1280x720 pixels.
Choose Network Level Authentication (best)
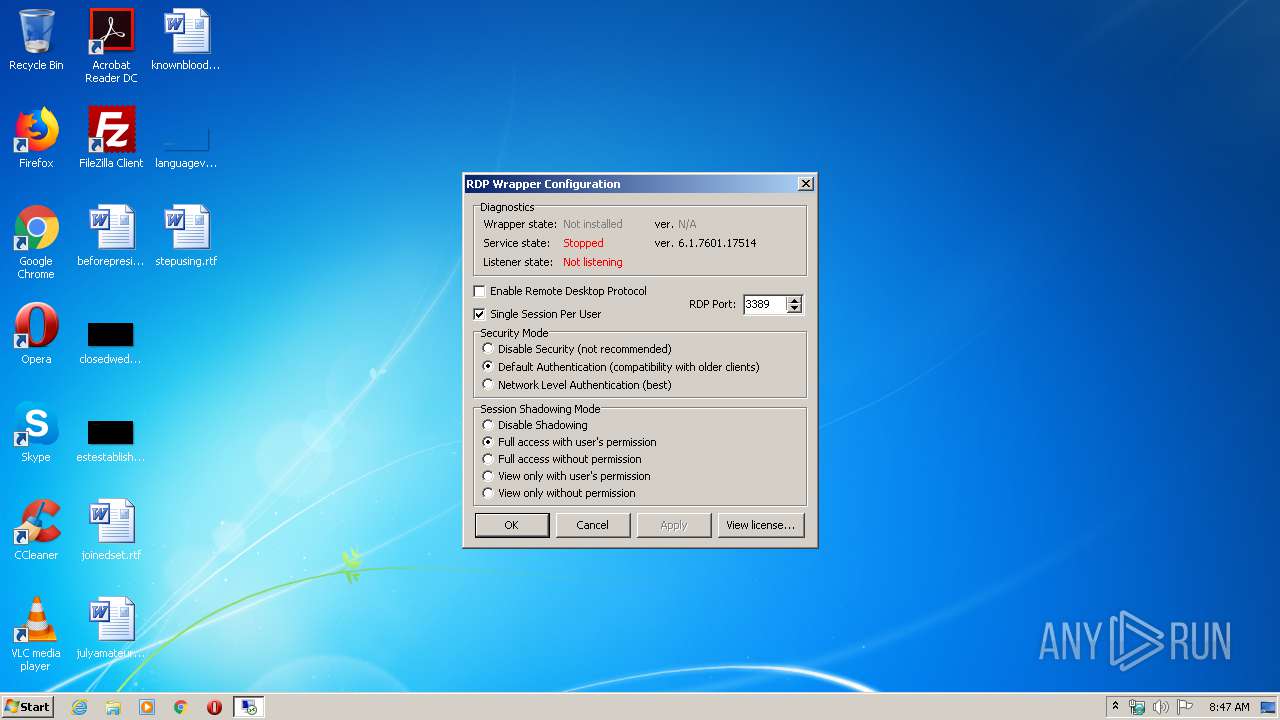pyautogui.click(x=488, y=385)
